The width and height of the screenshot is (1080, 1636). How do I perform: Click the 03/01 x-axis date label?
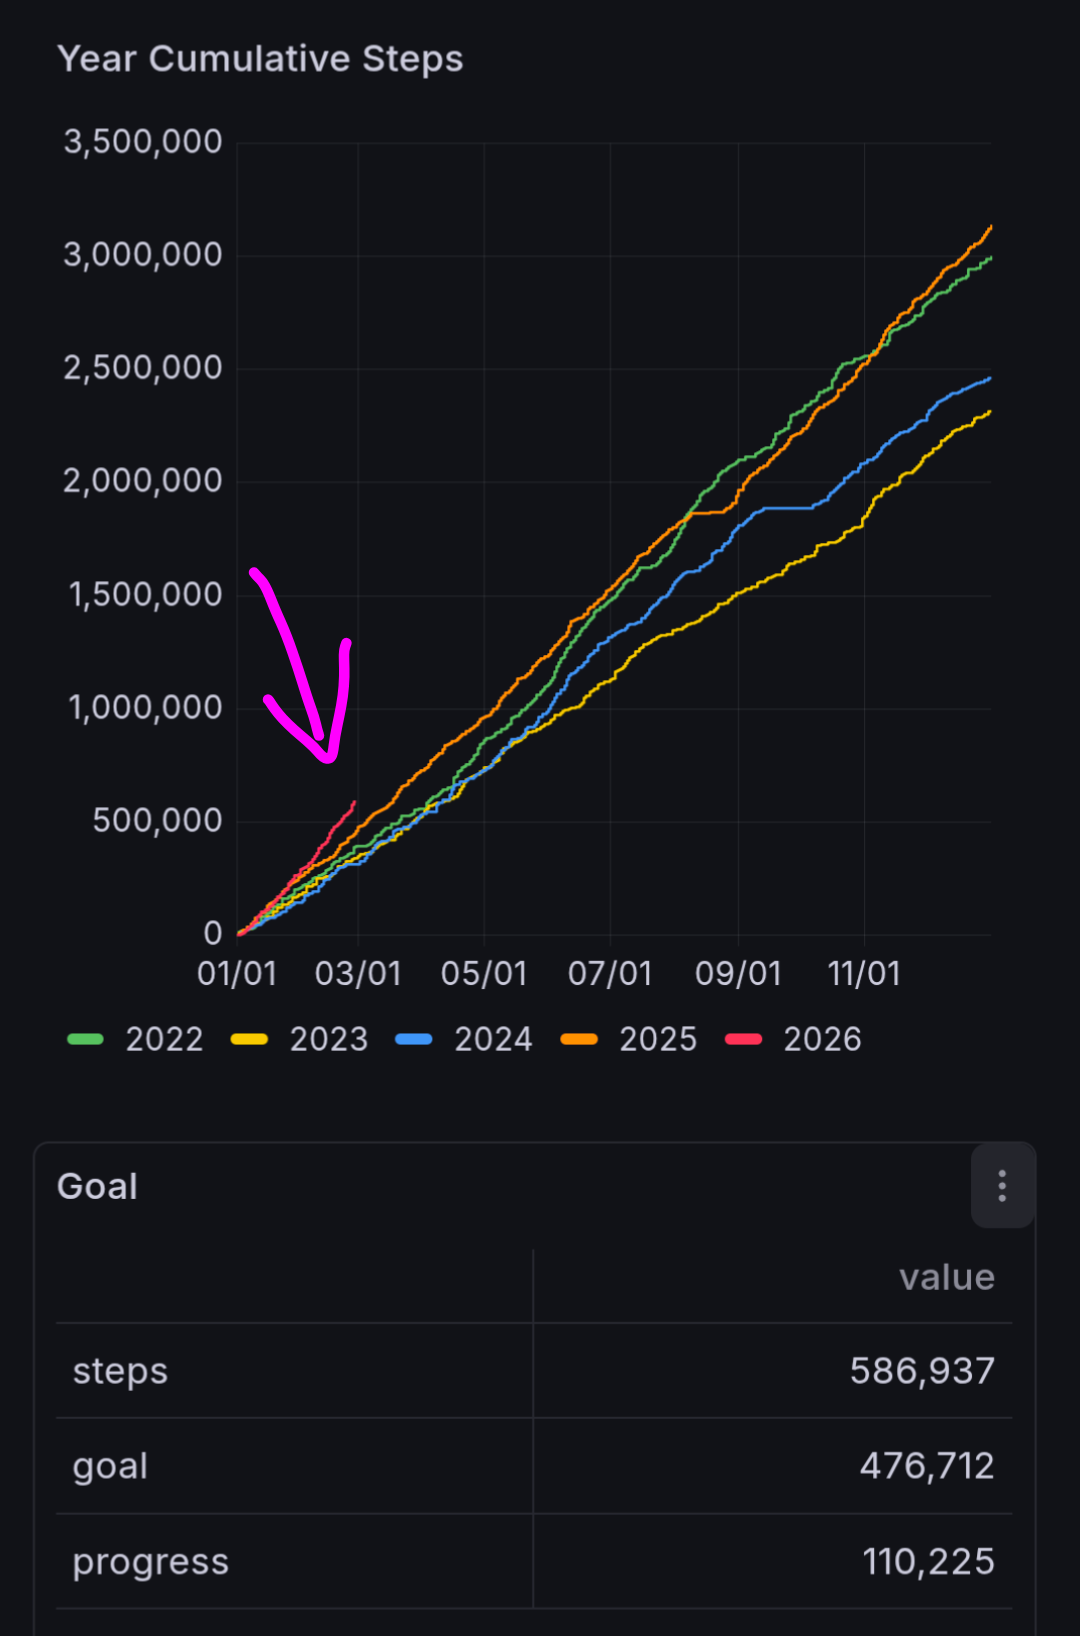(x=358, y=973)
